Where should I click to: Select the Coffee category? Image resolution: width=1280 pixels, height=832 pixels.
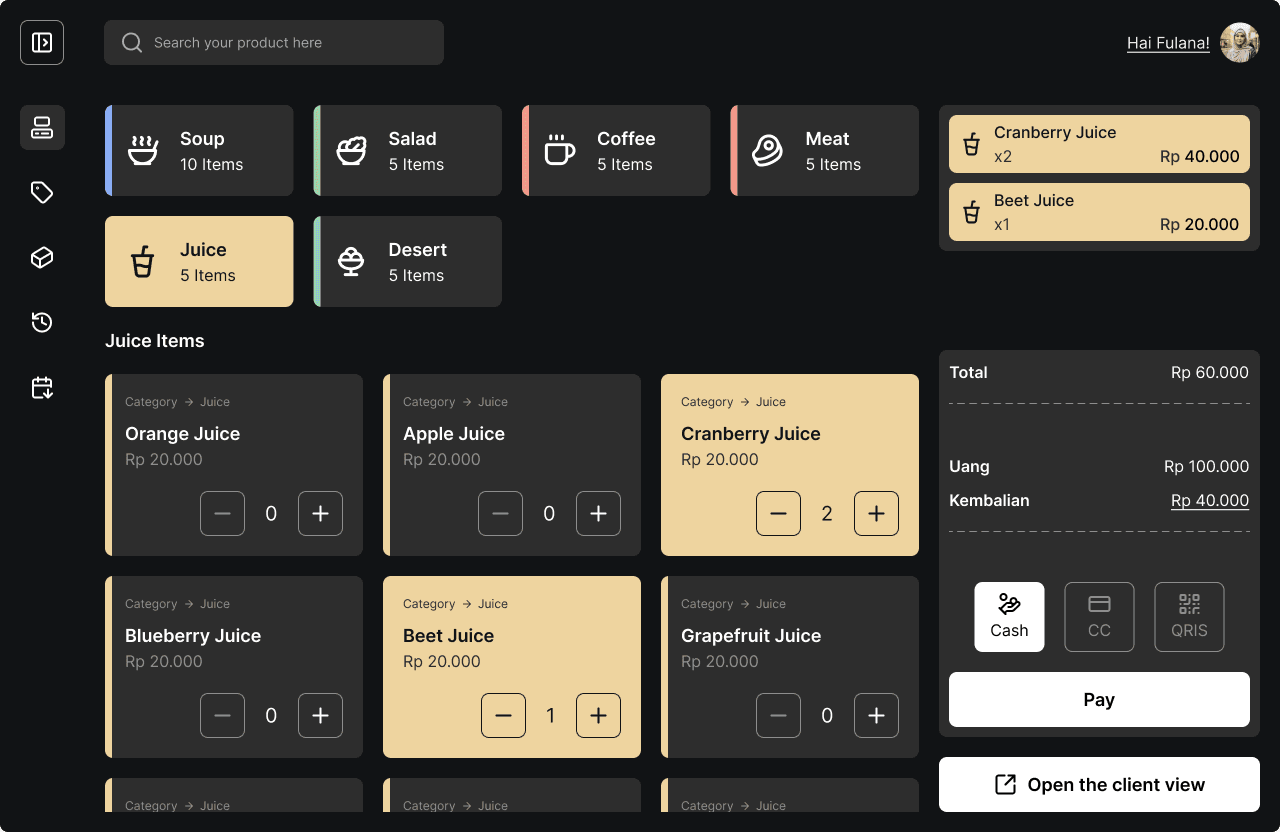pos(616,150)
